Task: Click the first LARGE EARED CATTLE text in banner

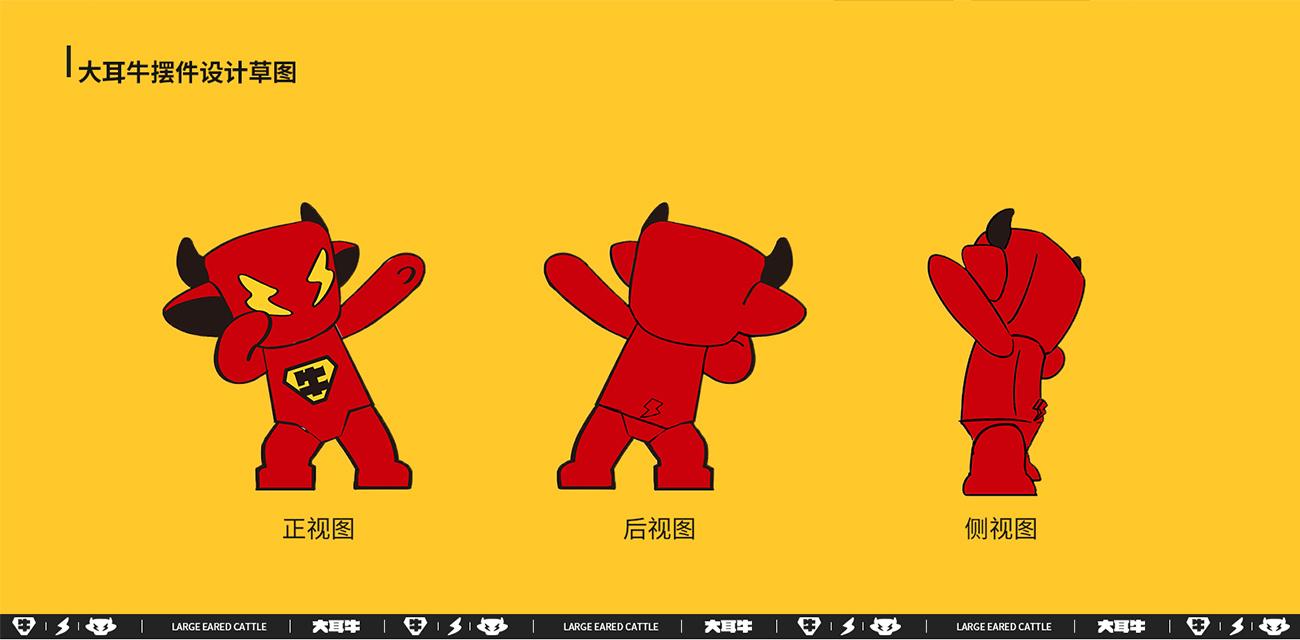Action: pyautogui.click(x=219, y=627)
